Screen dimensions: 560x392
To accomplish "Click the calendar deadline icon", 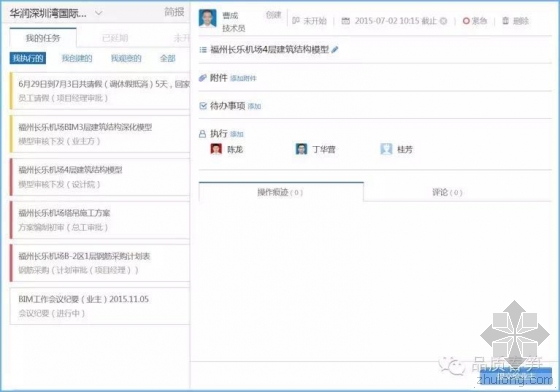I will [345, 21].
